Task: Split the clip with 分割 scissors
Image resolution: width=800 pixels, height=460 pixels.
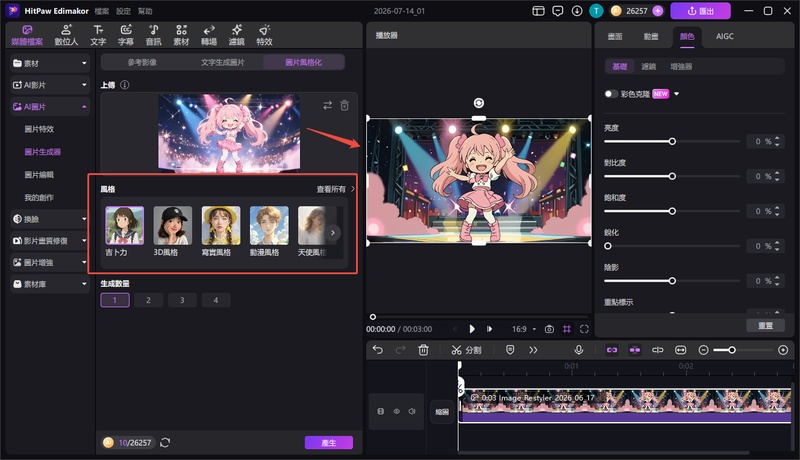Action: (466, 350)
